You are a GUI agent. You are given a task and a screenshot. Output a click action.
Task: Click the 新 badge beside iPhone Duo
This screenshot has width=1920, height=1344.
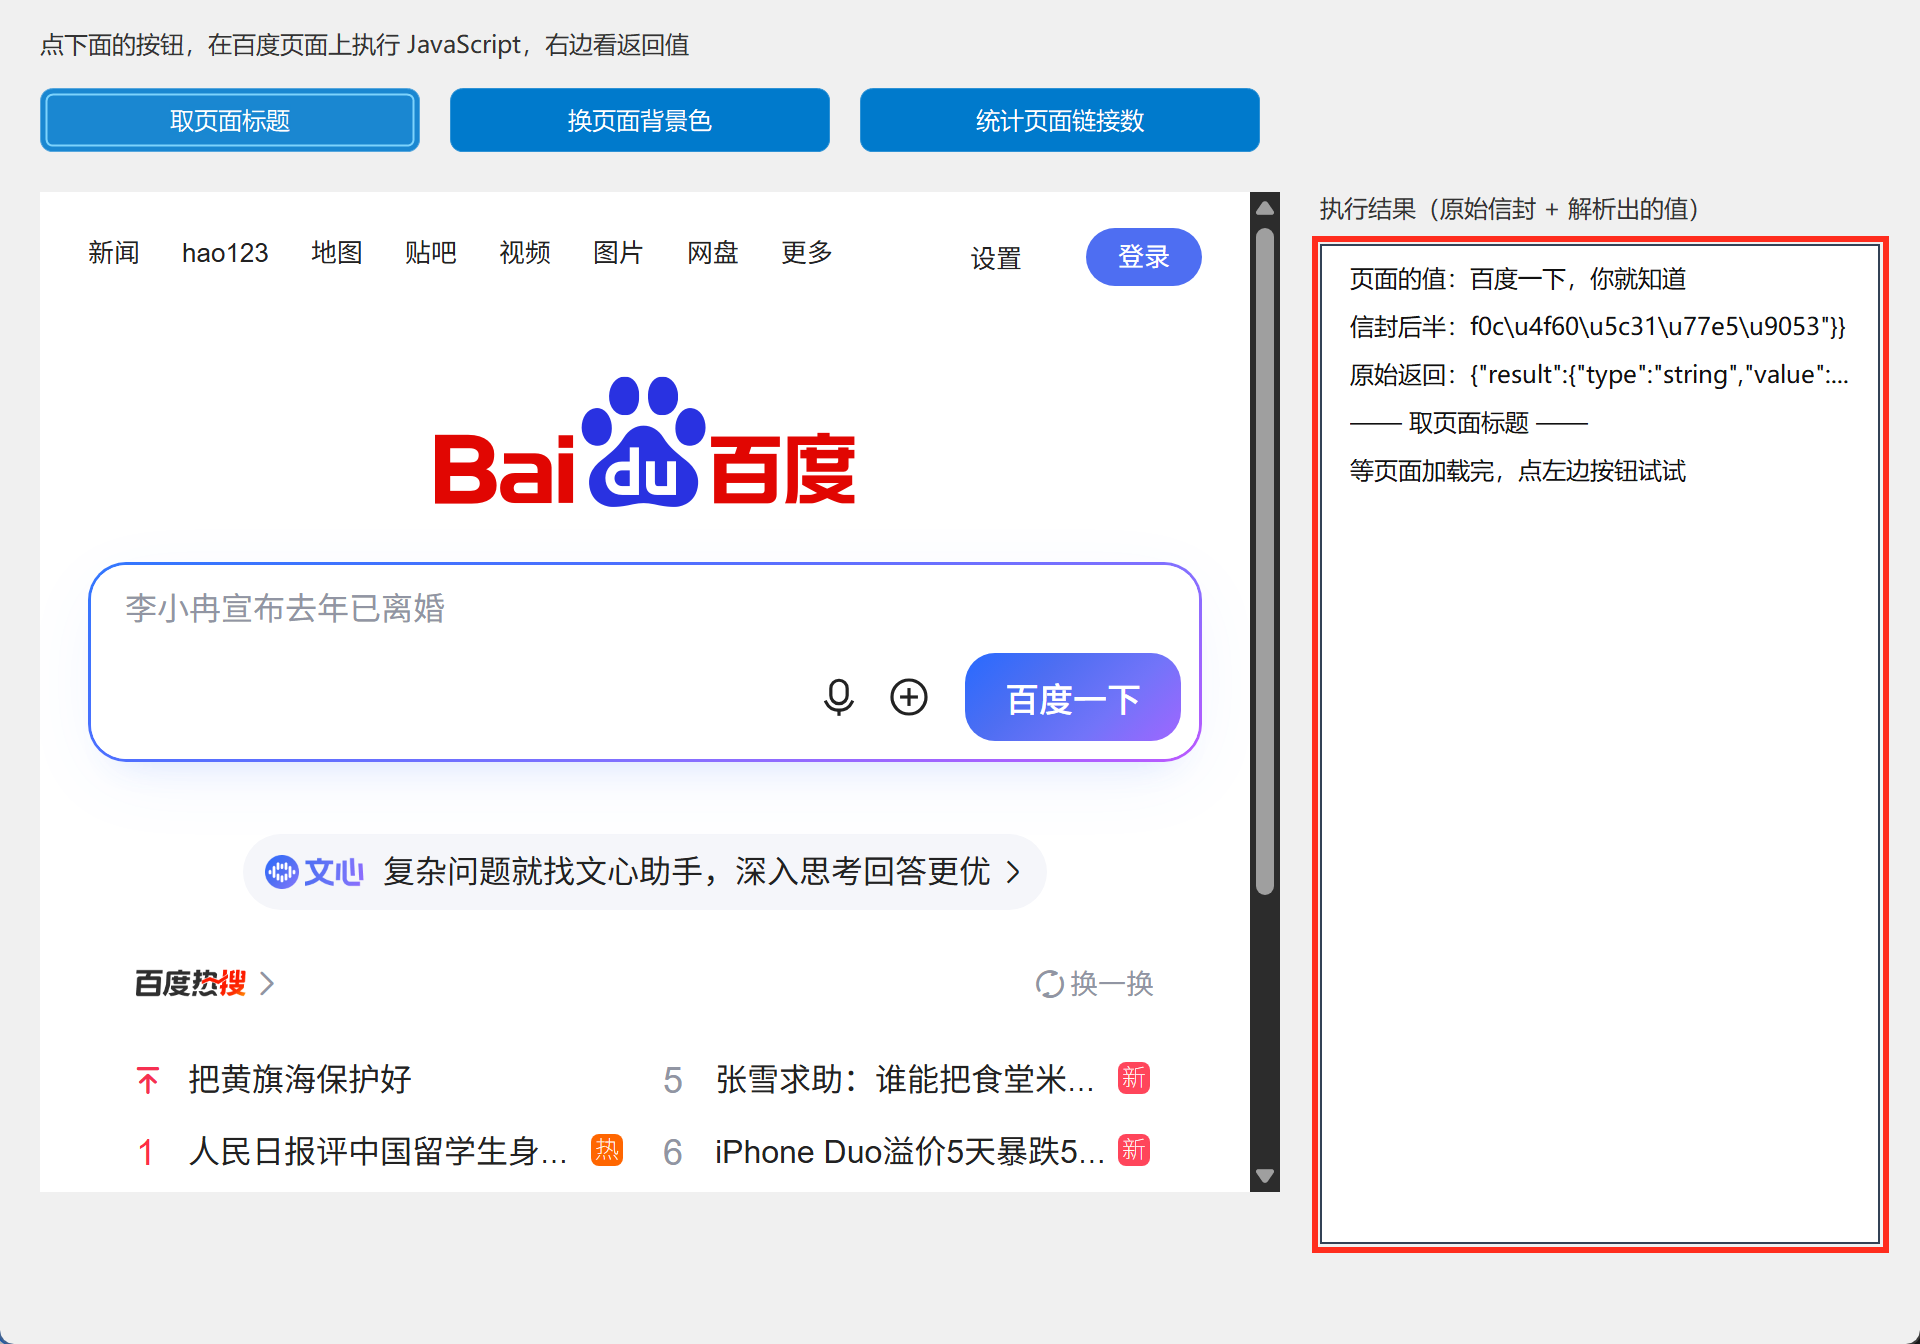pos(1134,1150)
